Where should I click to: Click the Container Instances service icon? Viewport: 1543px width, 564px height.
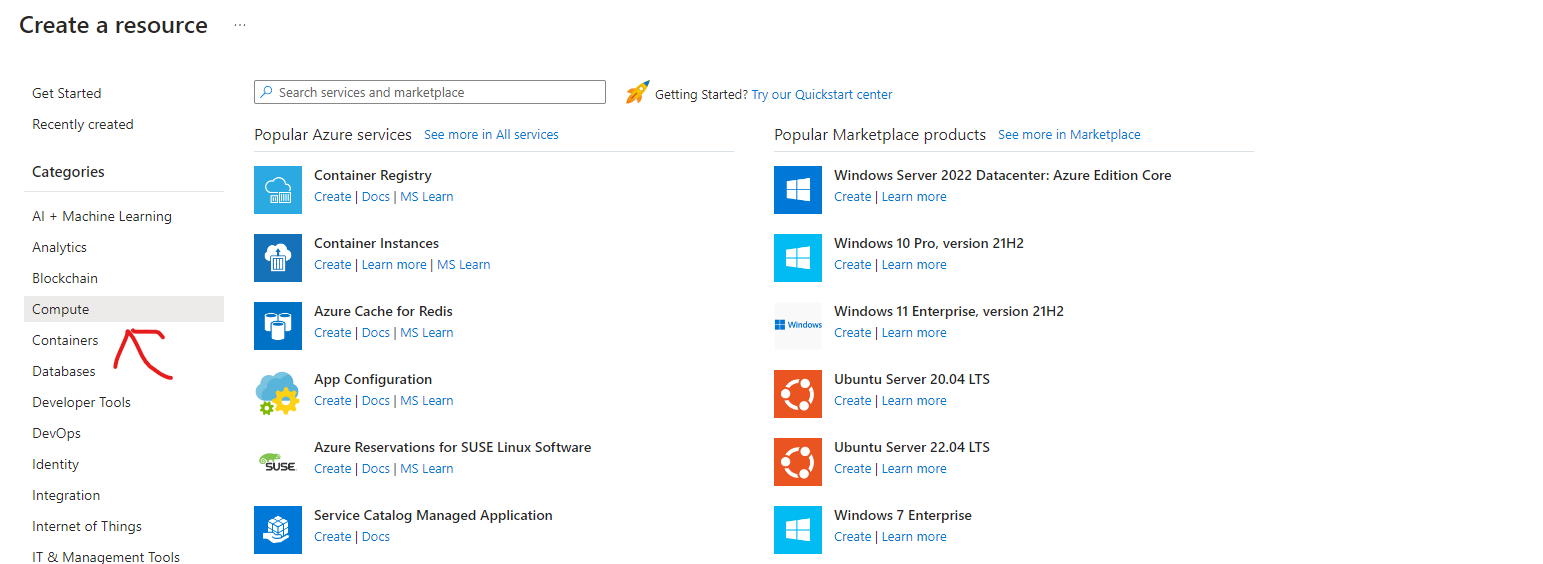[x=278, y=258]
